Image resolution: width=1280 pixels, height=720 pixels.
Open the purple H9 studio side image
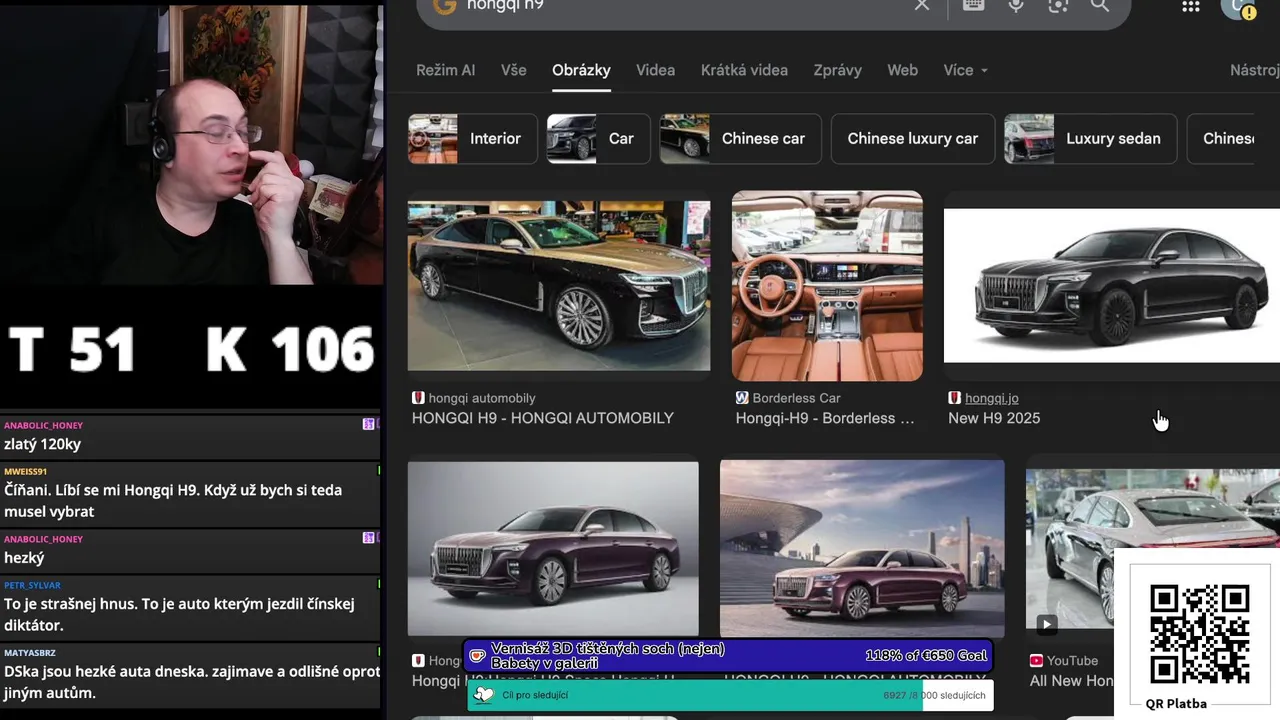coord(553,548)
